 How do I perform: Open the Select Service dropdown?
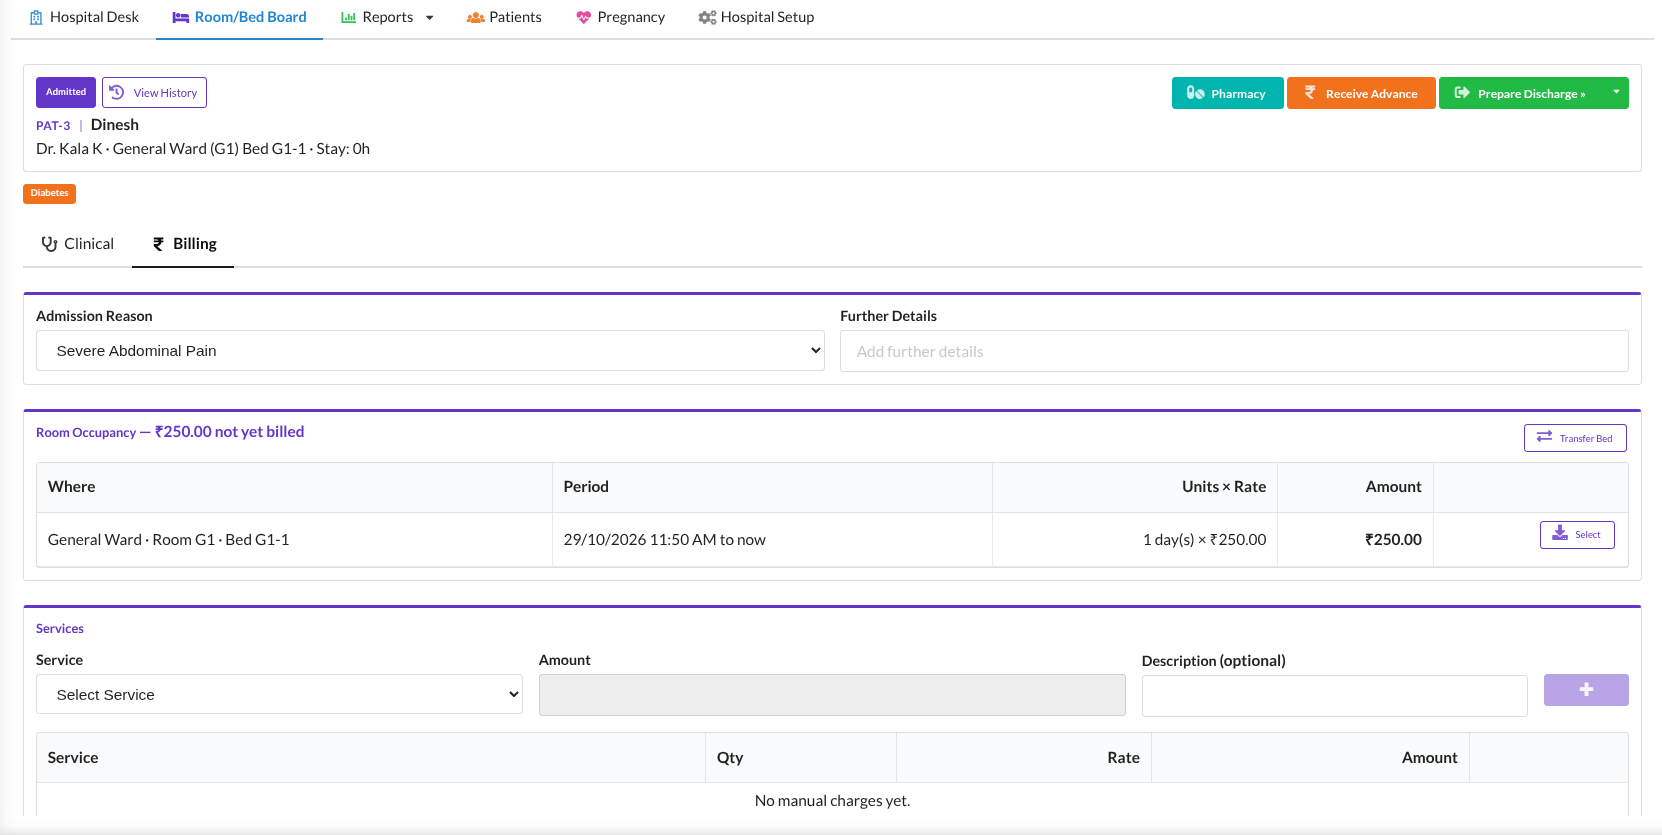click(x=279, y=694)
